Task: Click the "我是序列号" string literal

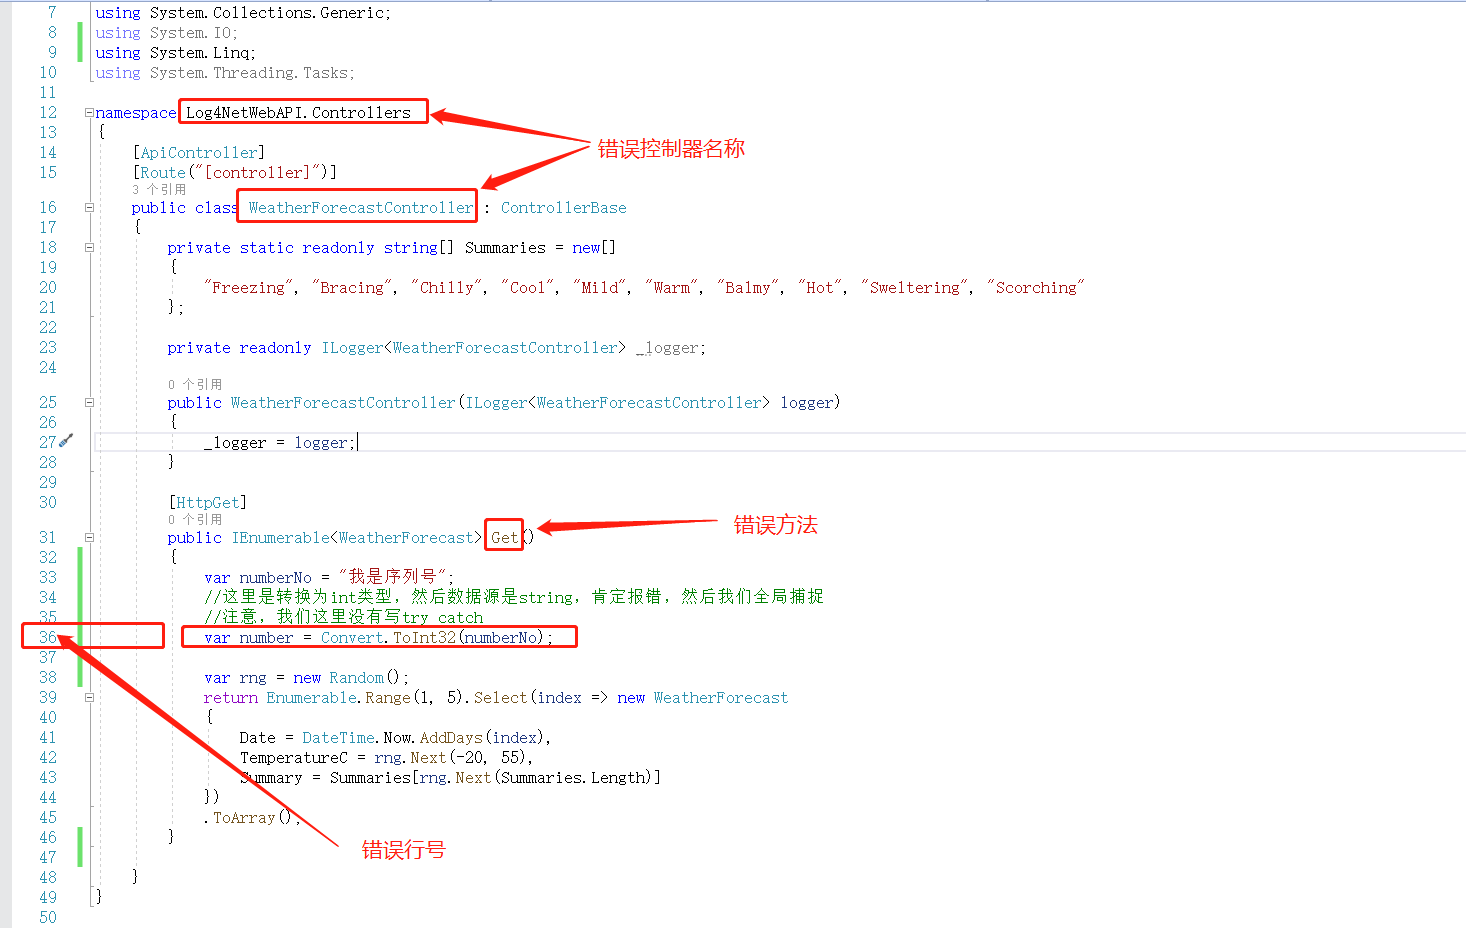Action: (x=393, y=577)
